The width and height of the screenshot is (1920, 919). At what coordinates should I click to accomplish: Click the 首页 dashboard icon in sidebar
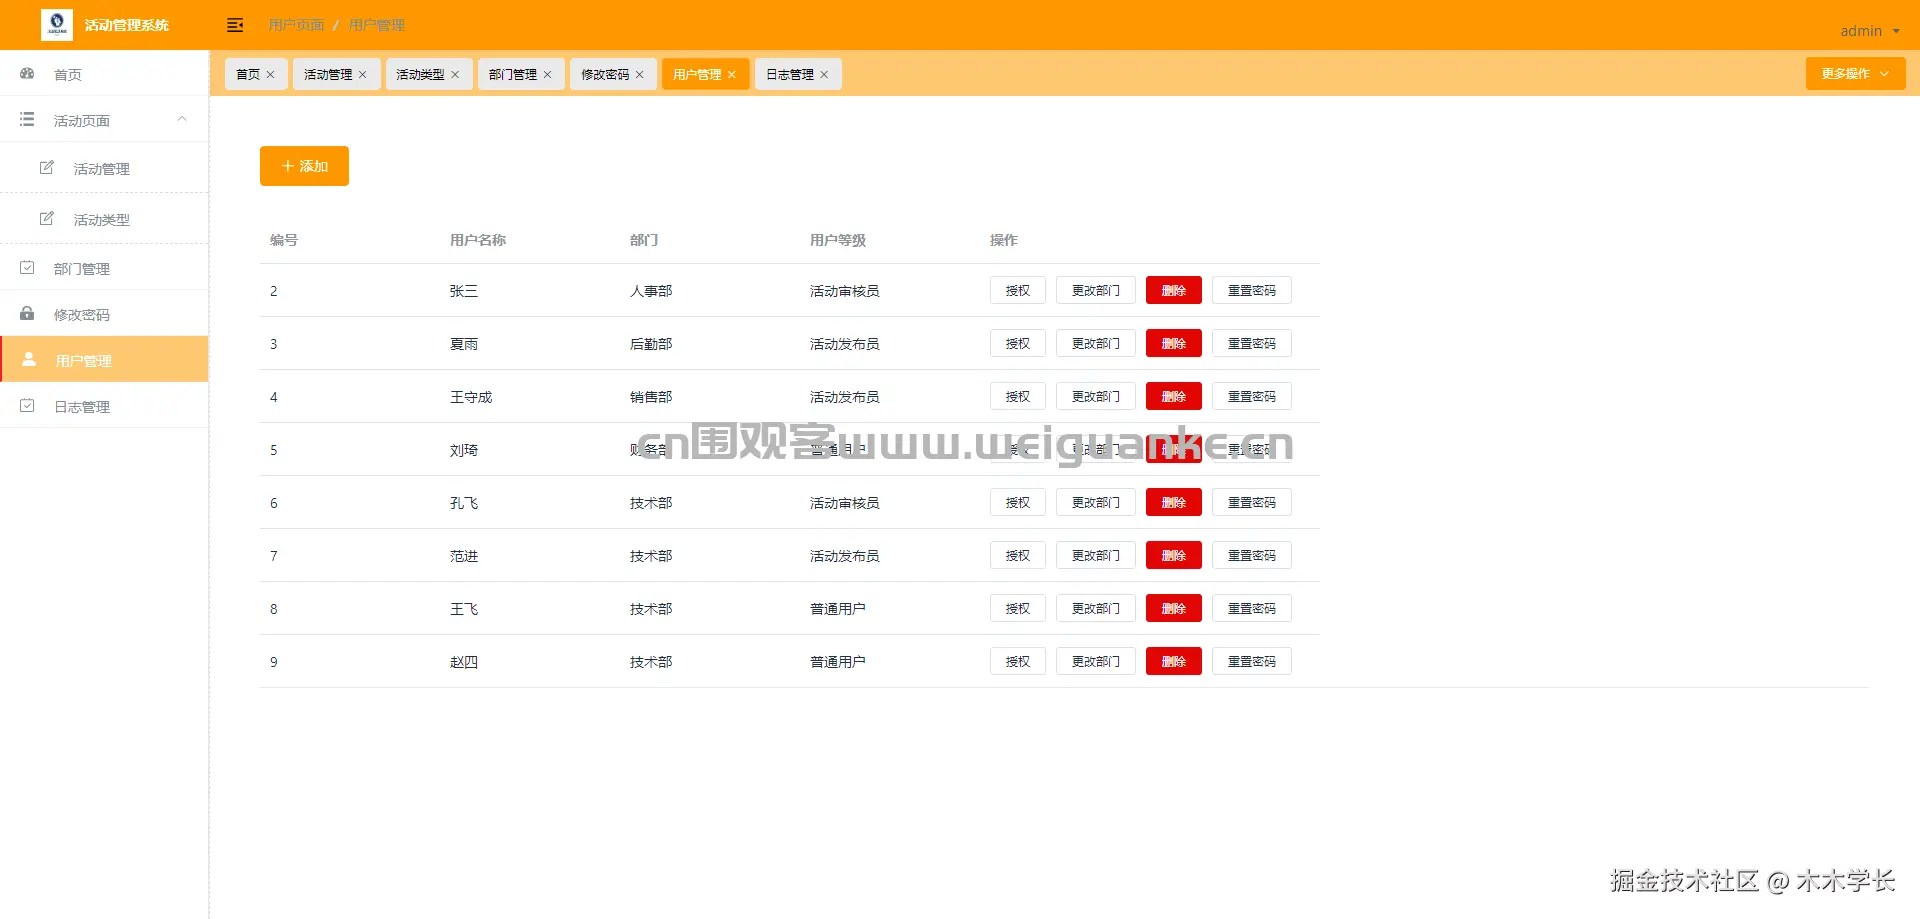coord(27,74)
